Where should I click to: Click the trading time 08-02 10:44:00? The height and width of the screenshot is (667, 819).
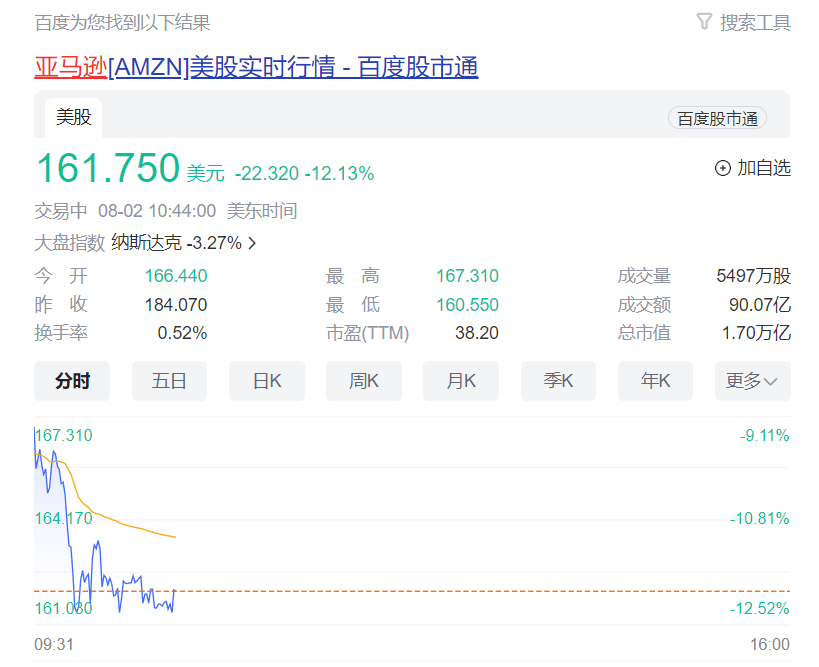tap(157, 211)
